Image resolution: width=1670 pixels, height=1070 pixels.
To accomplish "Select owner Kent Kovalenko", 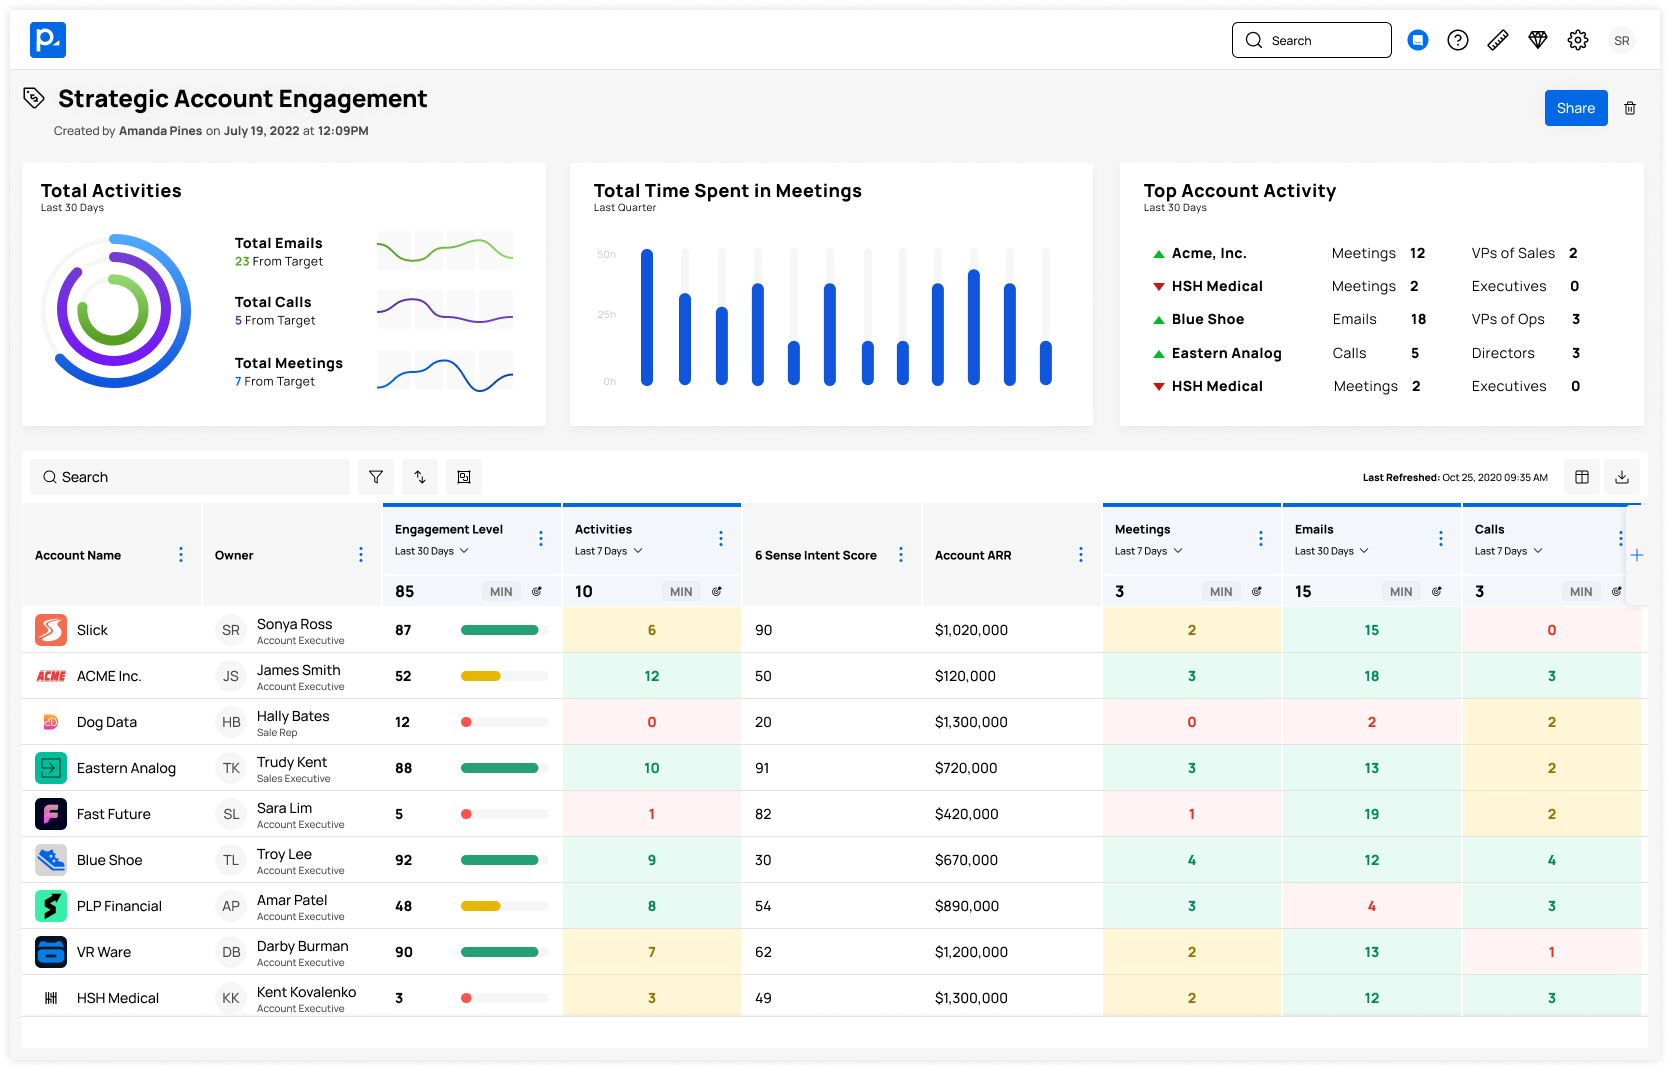I will click(x=306, y=992).
